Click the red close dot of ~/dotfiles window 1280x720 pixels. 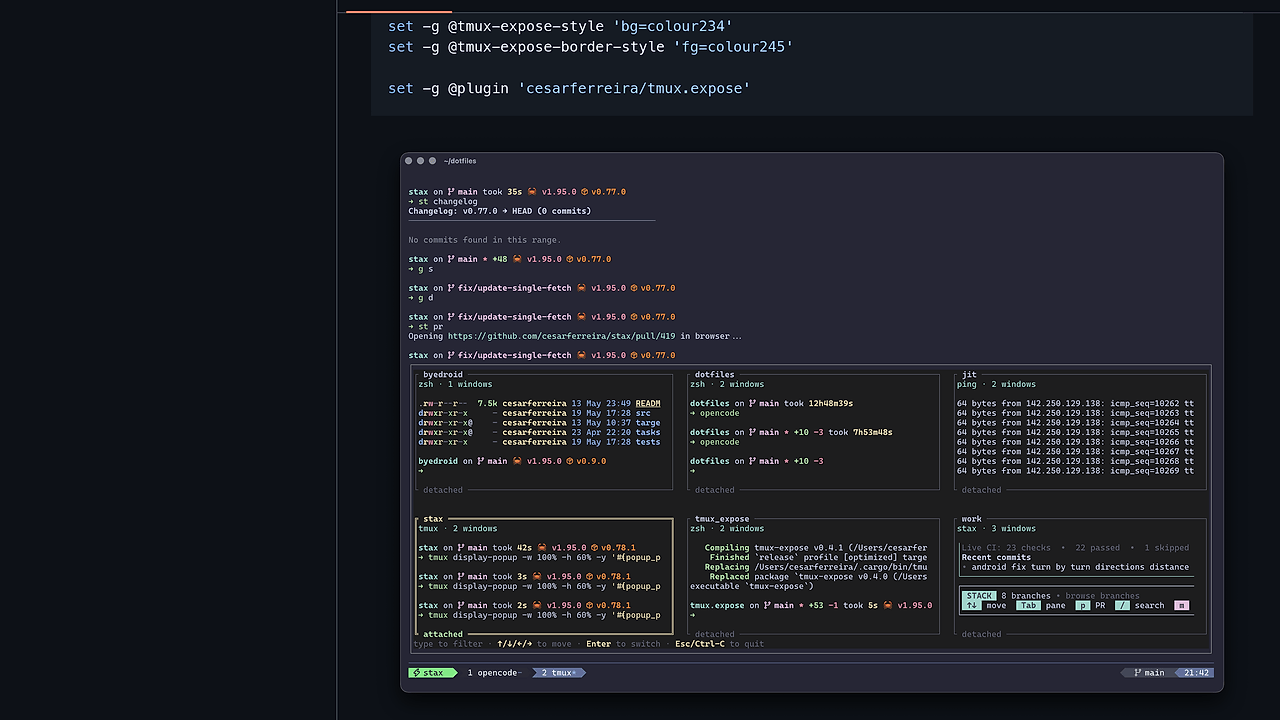click(409, 161)
